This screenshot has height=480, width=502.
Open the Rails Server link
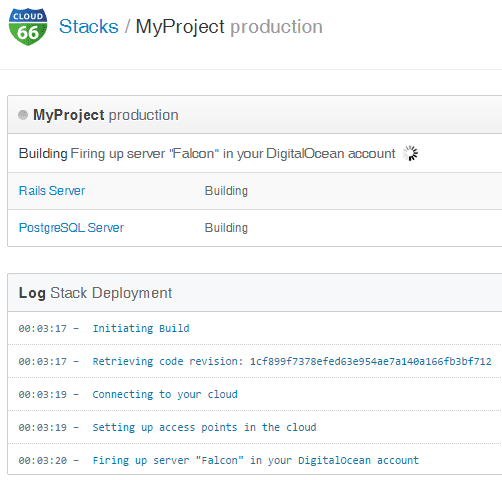tap(52, 191)
